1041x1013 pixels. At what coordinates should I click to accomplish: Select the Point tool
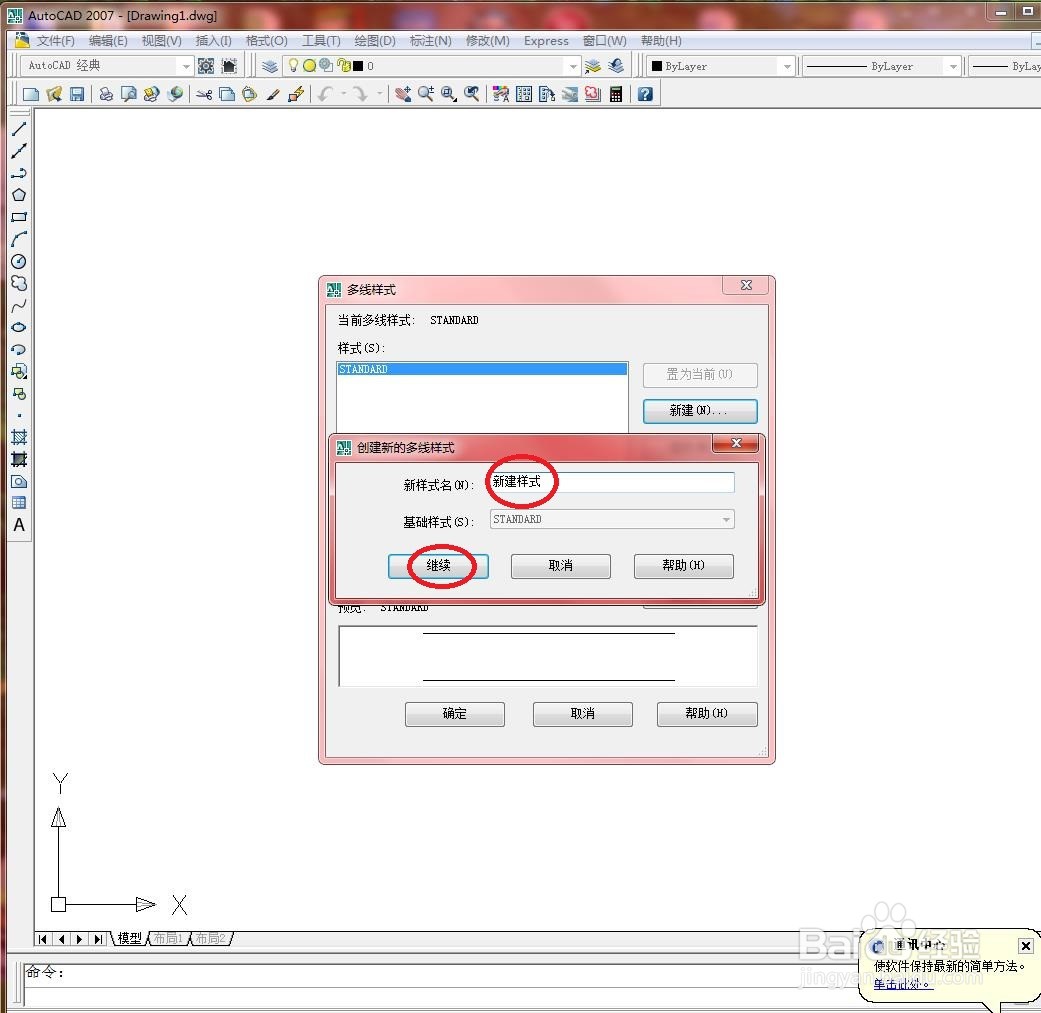pyautogui.click(x=19, y=416)
